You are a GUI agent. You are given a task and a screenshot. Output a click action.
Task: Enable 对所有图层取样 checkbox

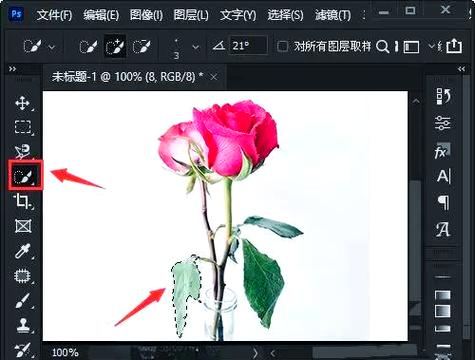click(x=282, y=46)
